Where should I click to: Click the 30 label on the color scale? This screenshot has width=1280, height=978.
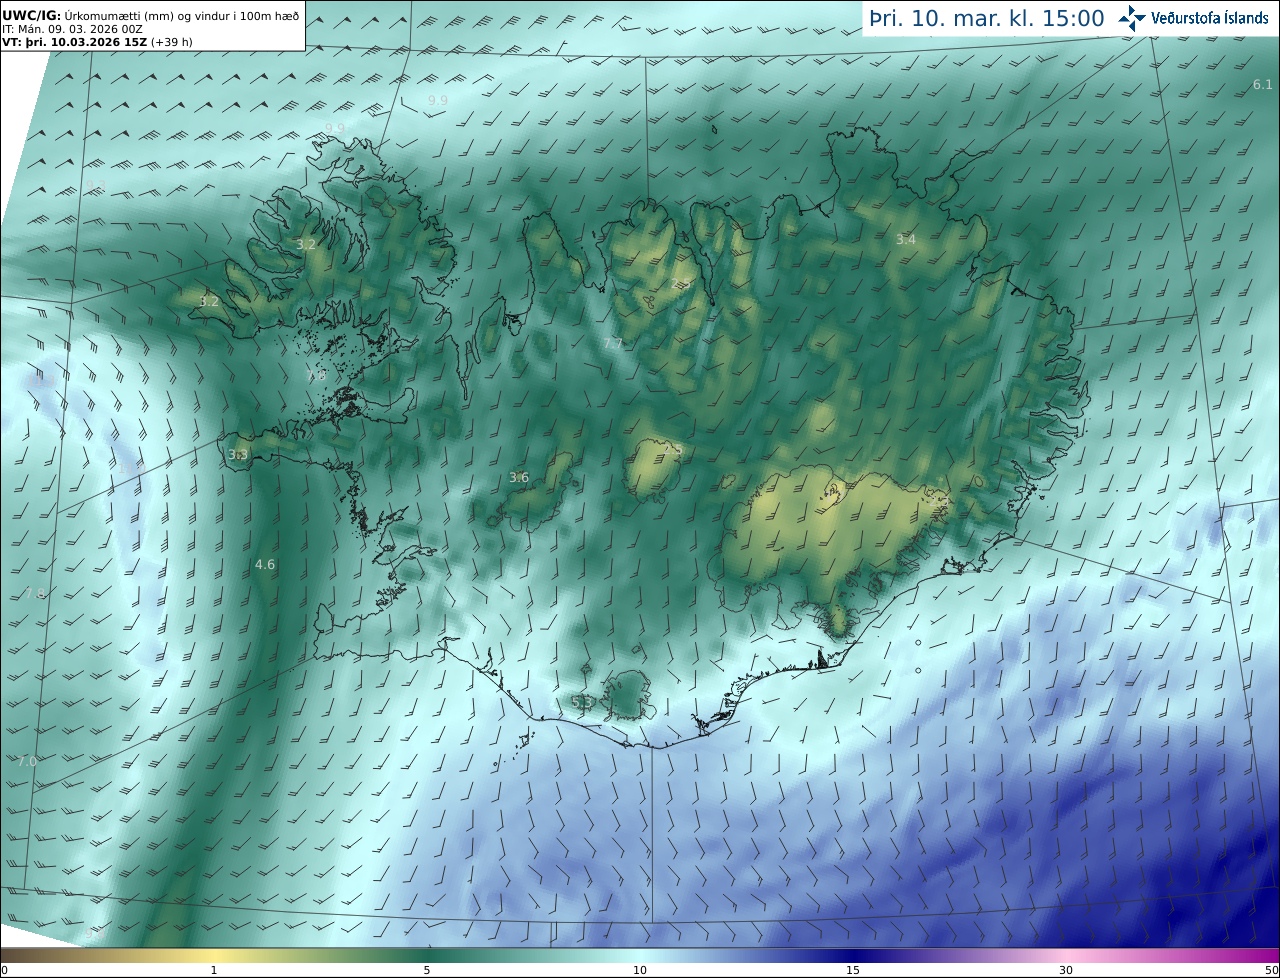click(x=1066, y=970)
